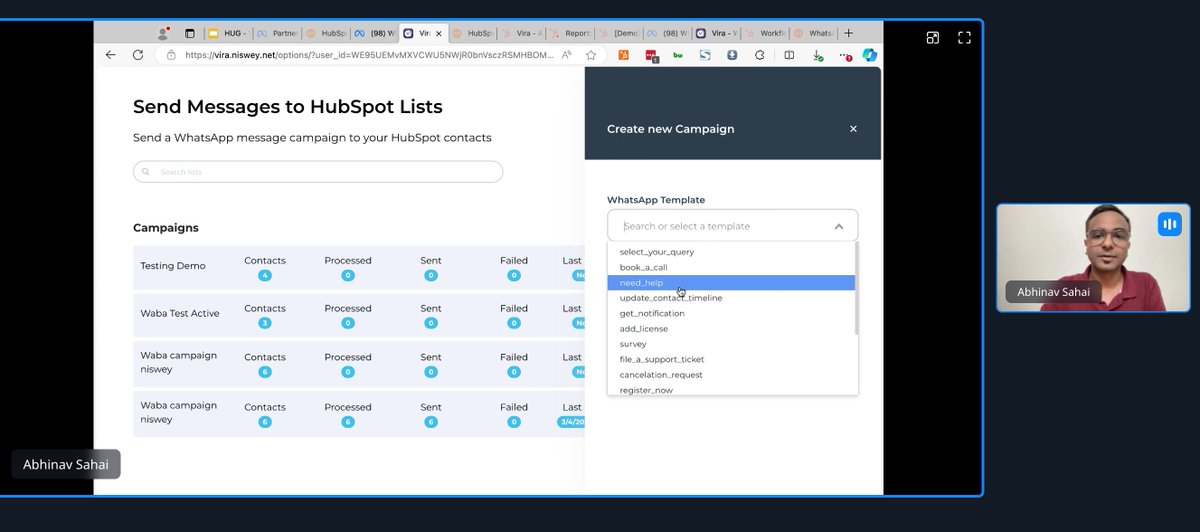Click Processed badge in Testing Demo row
Screen dimensions: 1200x532
click(x=348, y=275)
